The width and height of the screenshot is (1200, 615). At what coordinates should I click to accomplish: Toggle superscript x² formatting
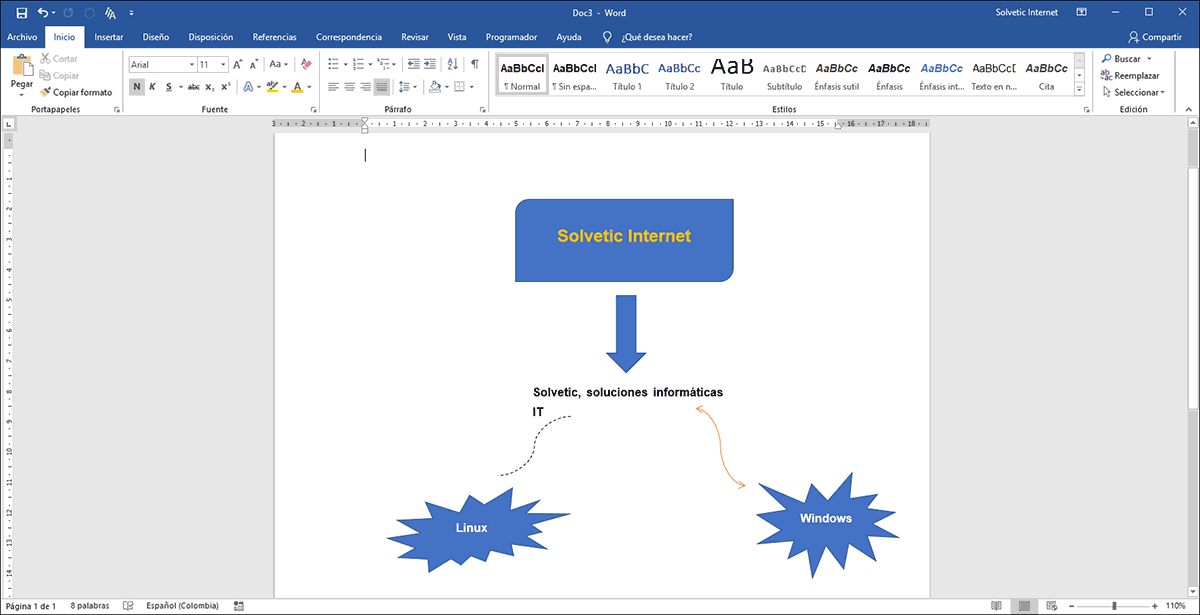coord(225,87)
